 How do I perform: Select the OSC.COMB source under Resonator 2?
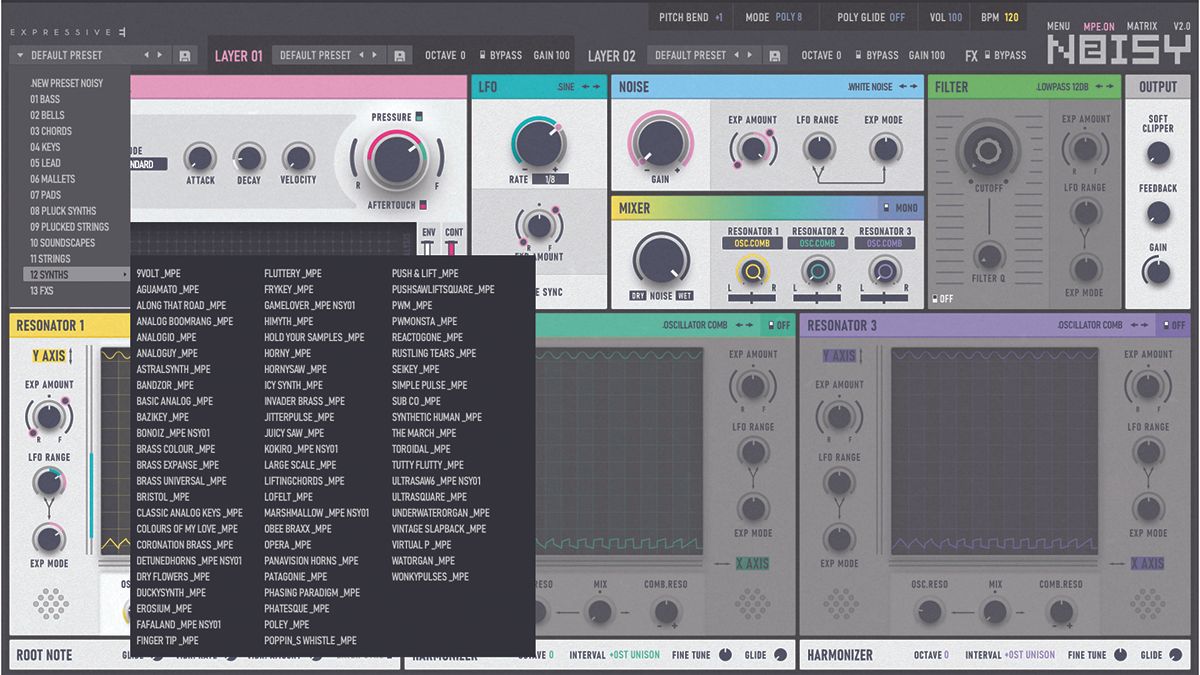coord(817,242)
